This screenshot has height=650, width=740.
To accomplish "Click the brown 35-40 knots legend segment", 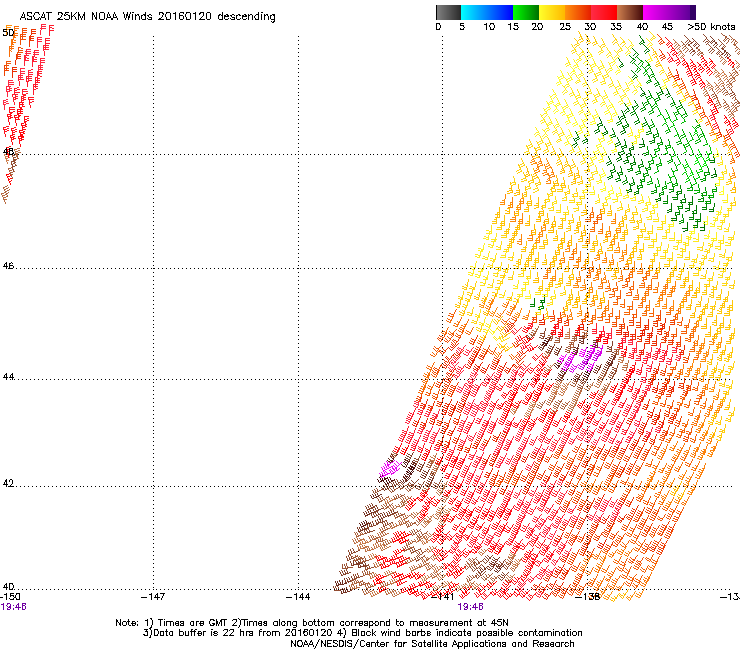I will (630, 12).
